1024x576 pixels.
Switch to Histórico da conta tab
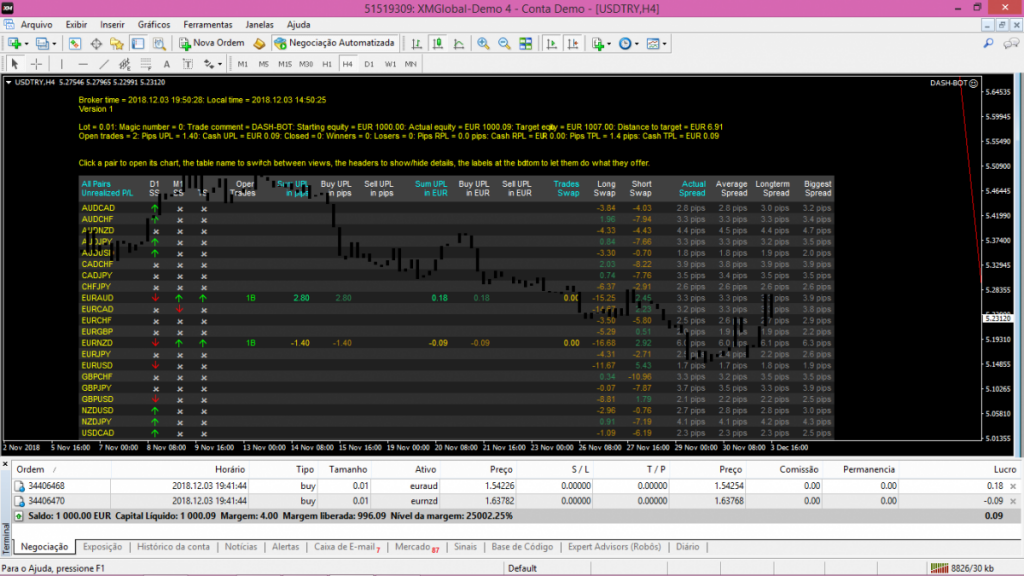173,547
